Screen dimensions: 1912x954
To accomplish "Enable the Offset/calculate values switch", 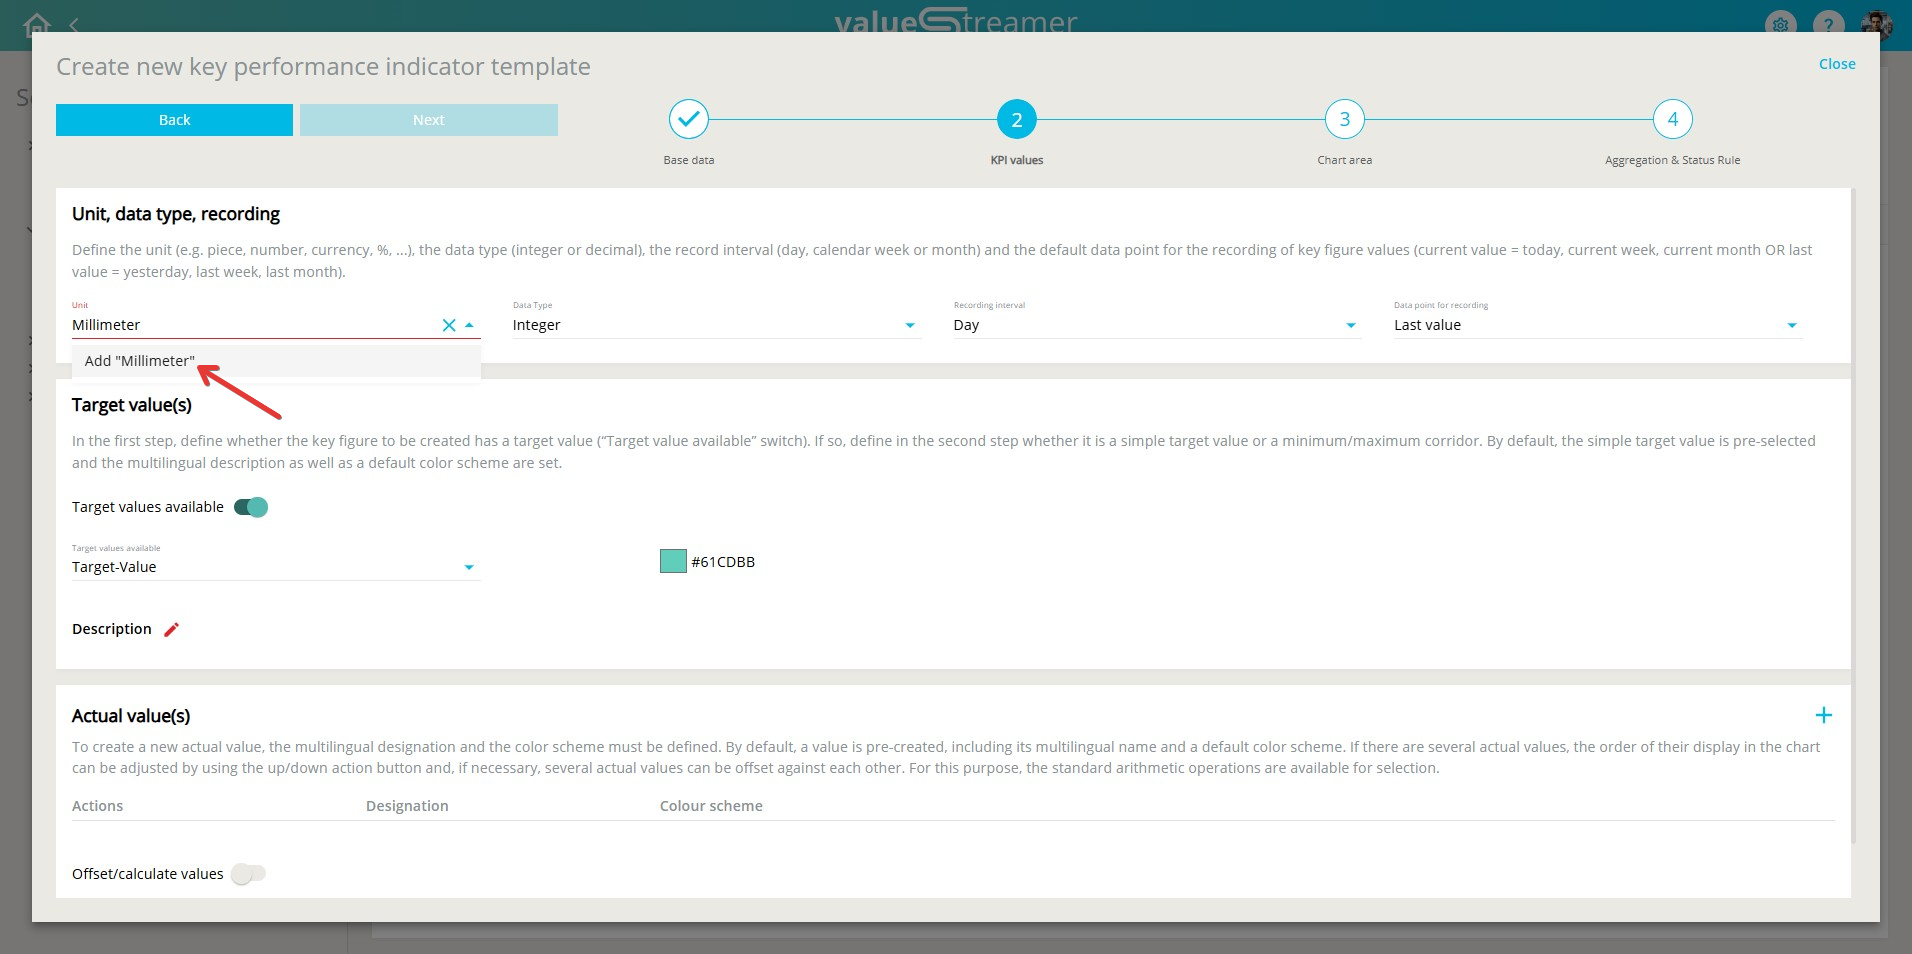I will pyautogui.click(x=248, y=874).
